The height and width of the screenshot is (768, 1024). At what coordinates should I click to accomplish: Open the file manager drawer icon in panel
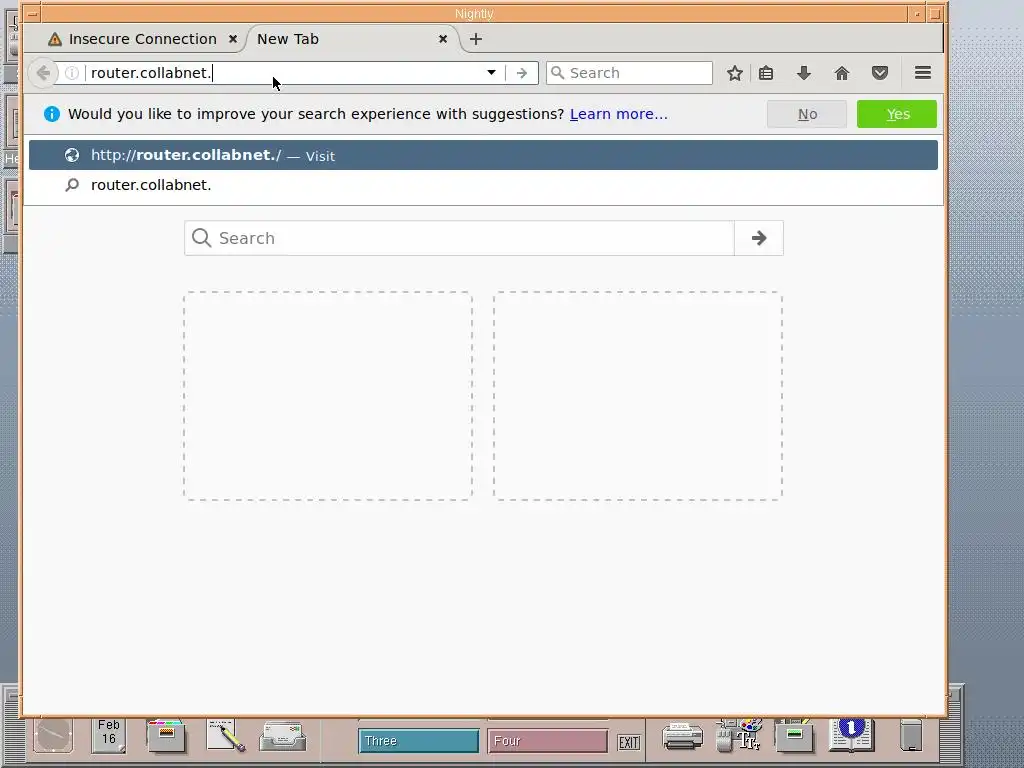(x=167, y=735)
